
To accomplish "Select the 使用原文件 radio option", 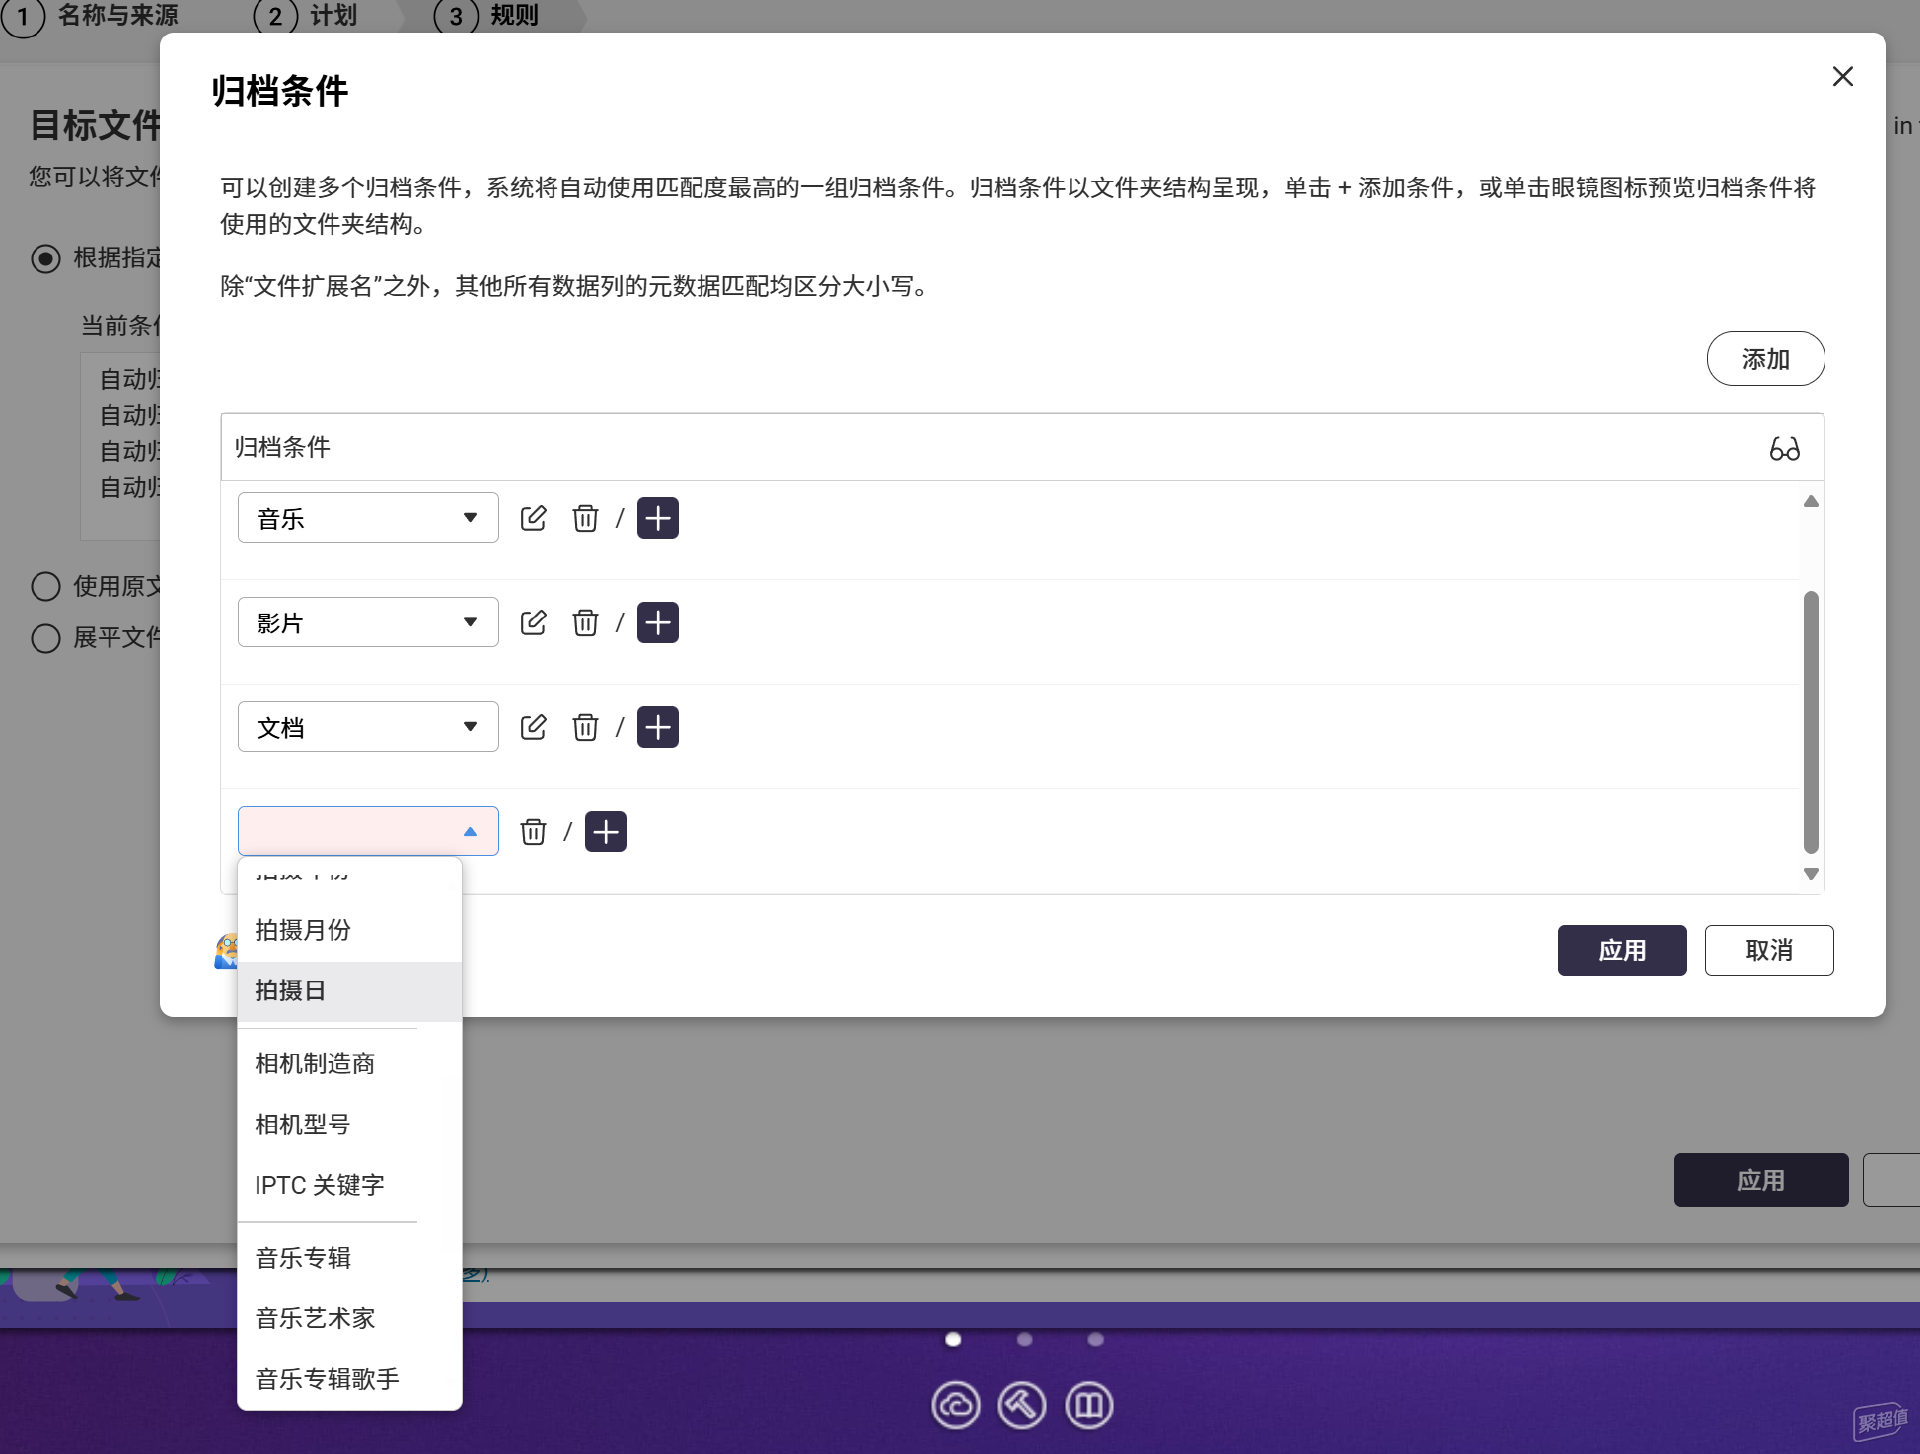I will [46, 586].
